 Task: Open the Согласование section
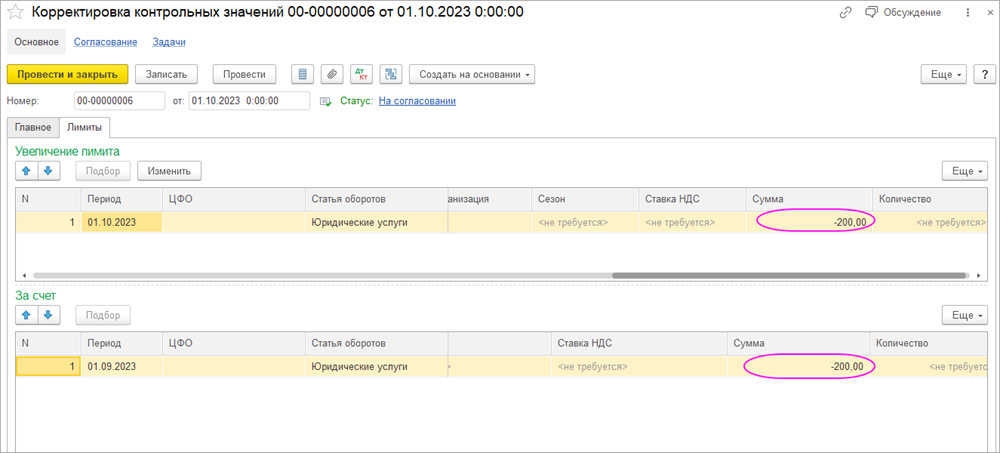point(105,42)
